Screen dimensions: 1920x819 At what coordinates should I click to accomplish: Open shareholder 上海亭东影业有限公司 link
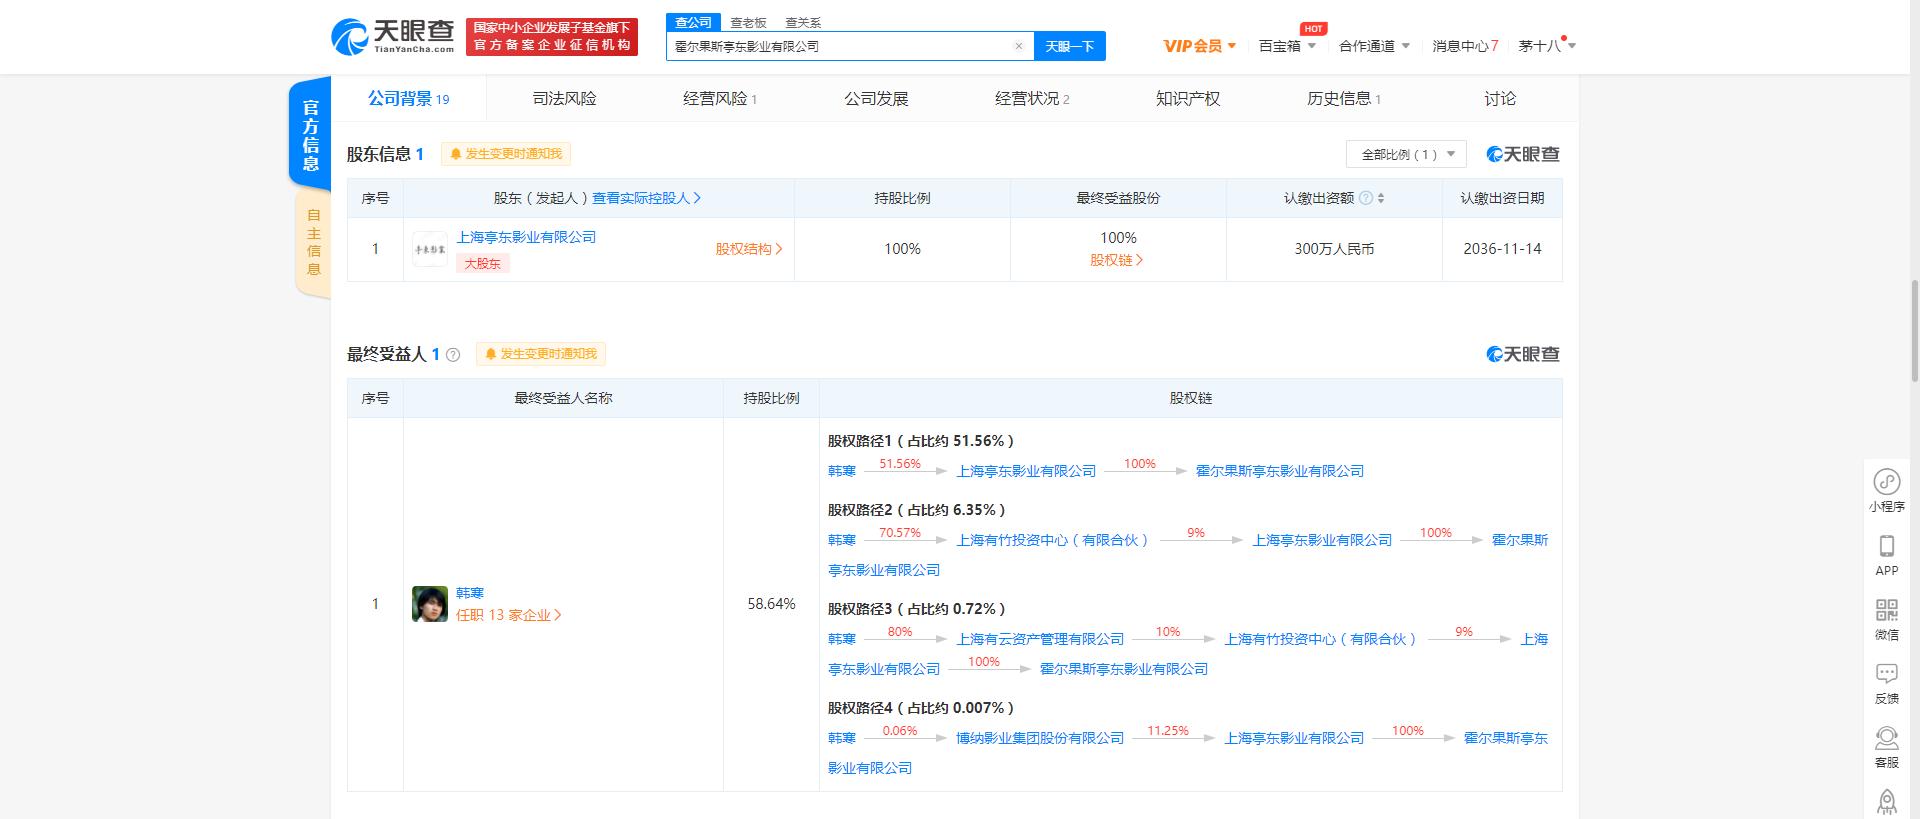526,237
